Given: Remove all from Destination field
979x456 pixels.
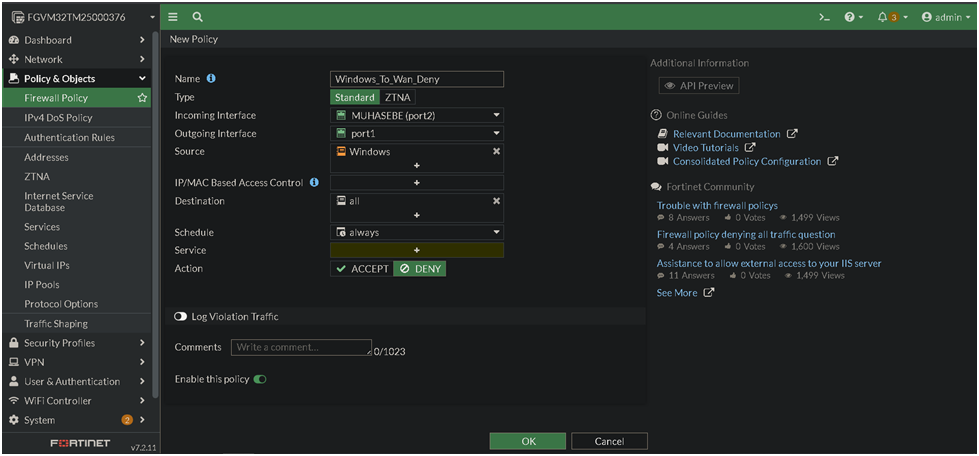Looking at the screenshot, I should tap(496, 201).
